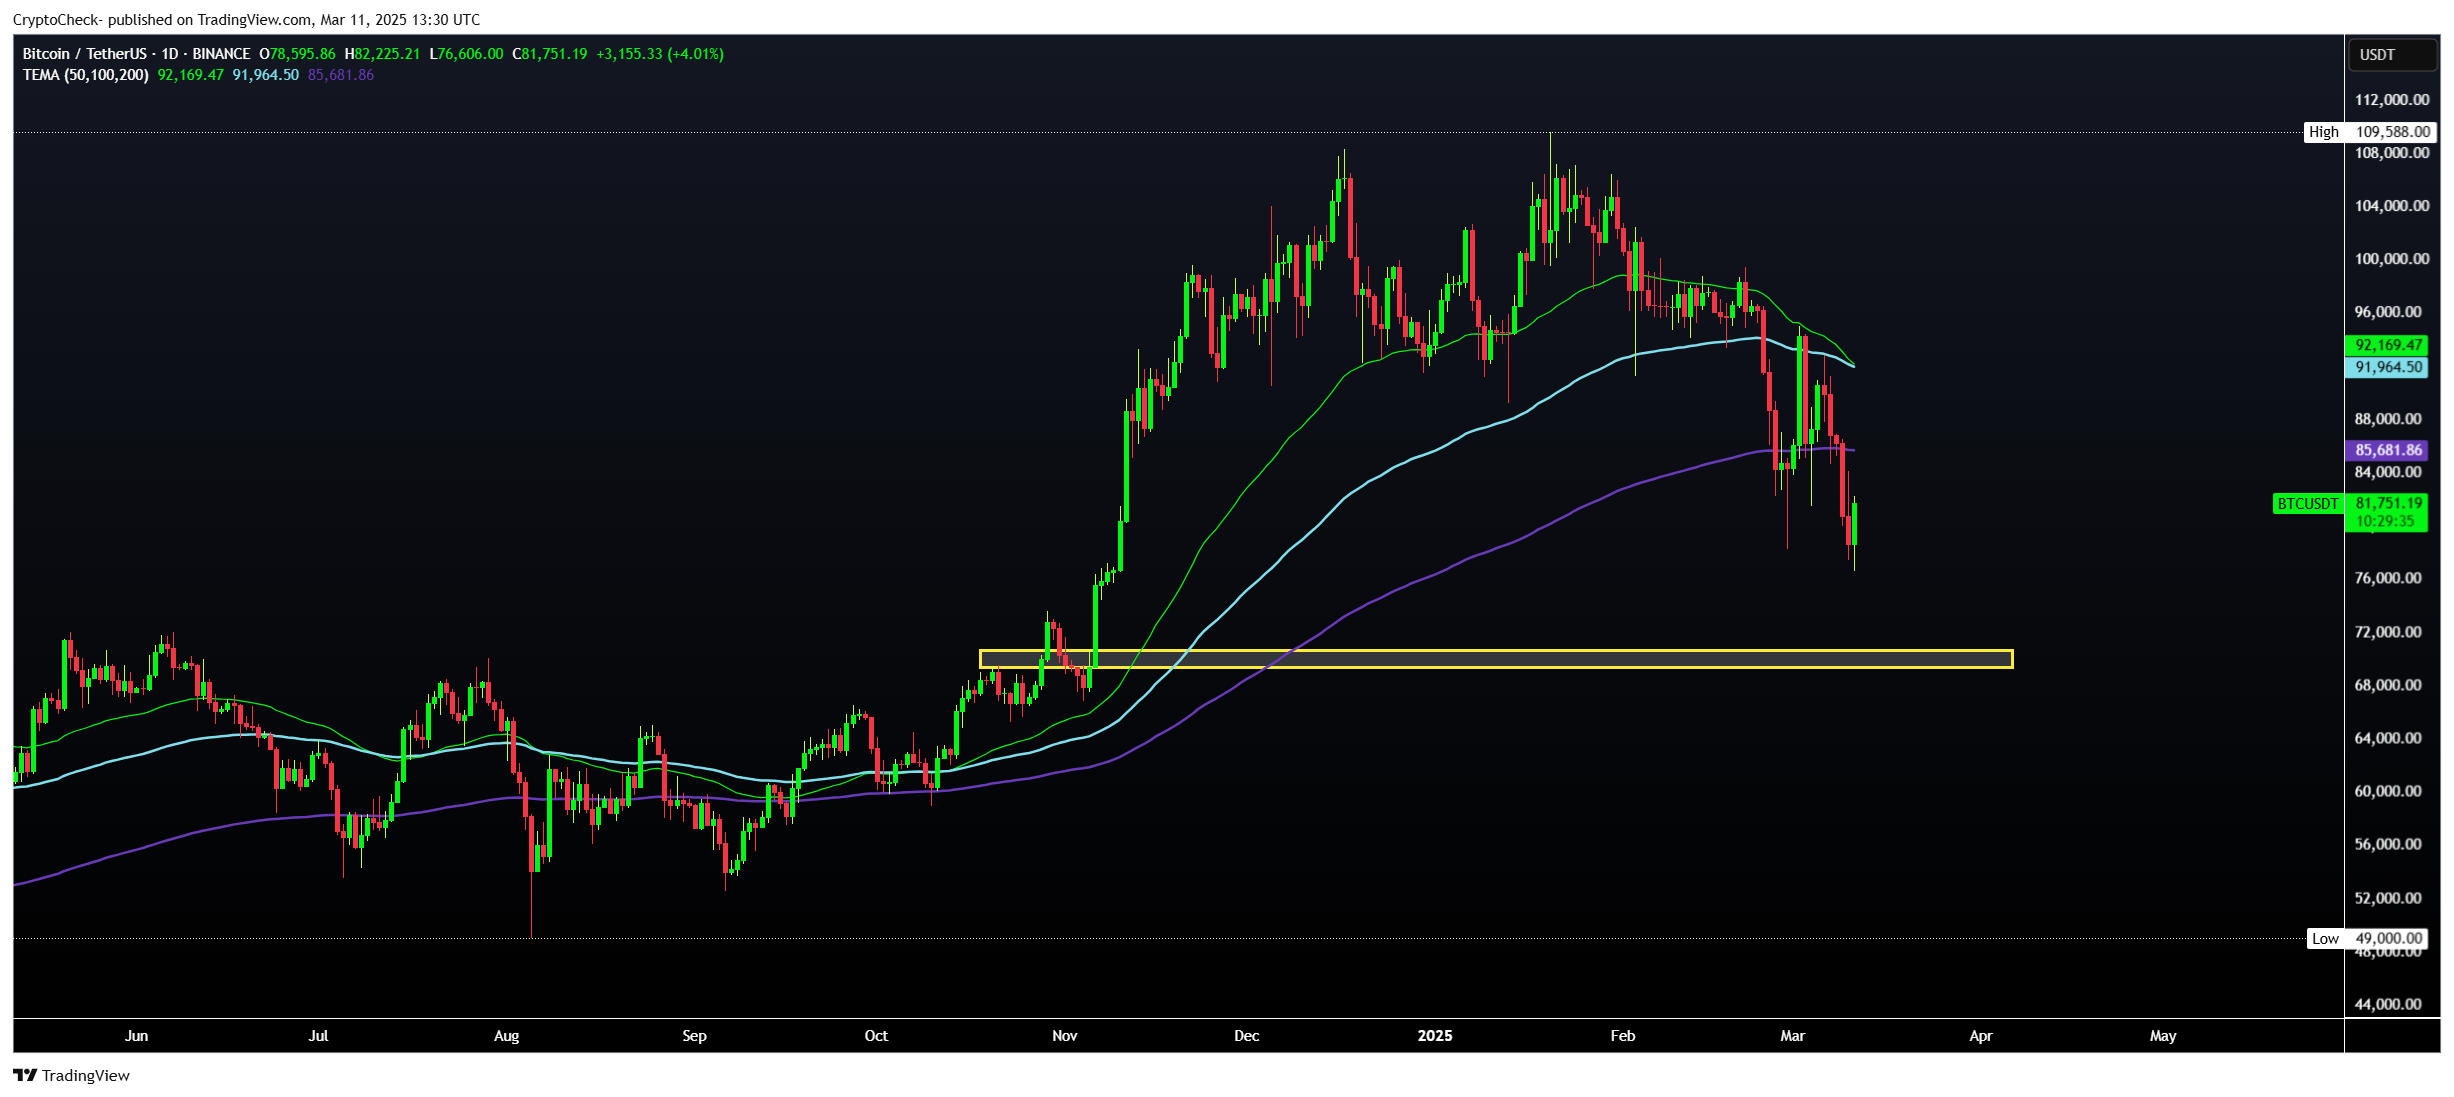Click Jun on the time axis
The width and height of the screenshot is (2454, 1097).
click(x=136, y=1036)
